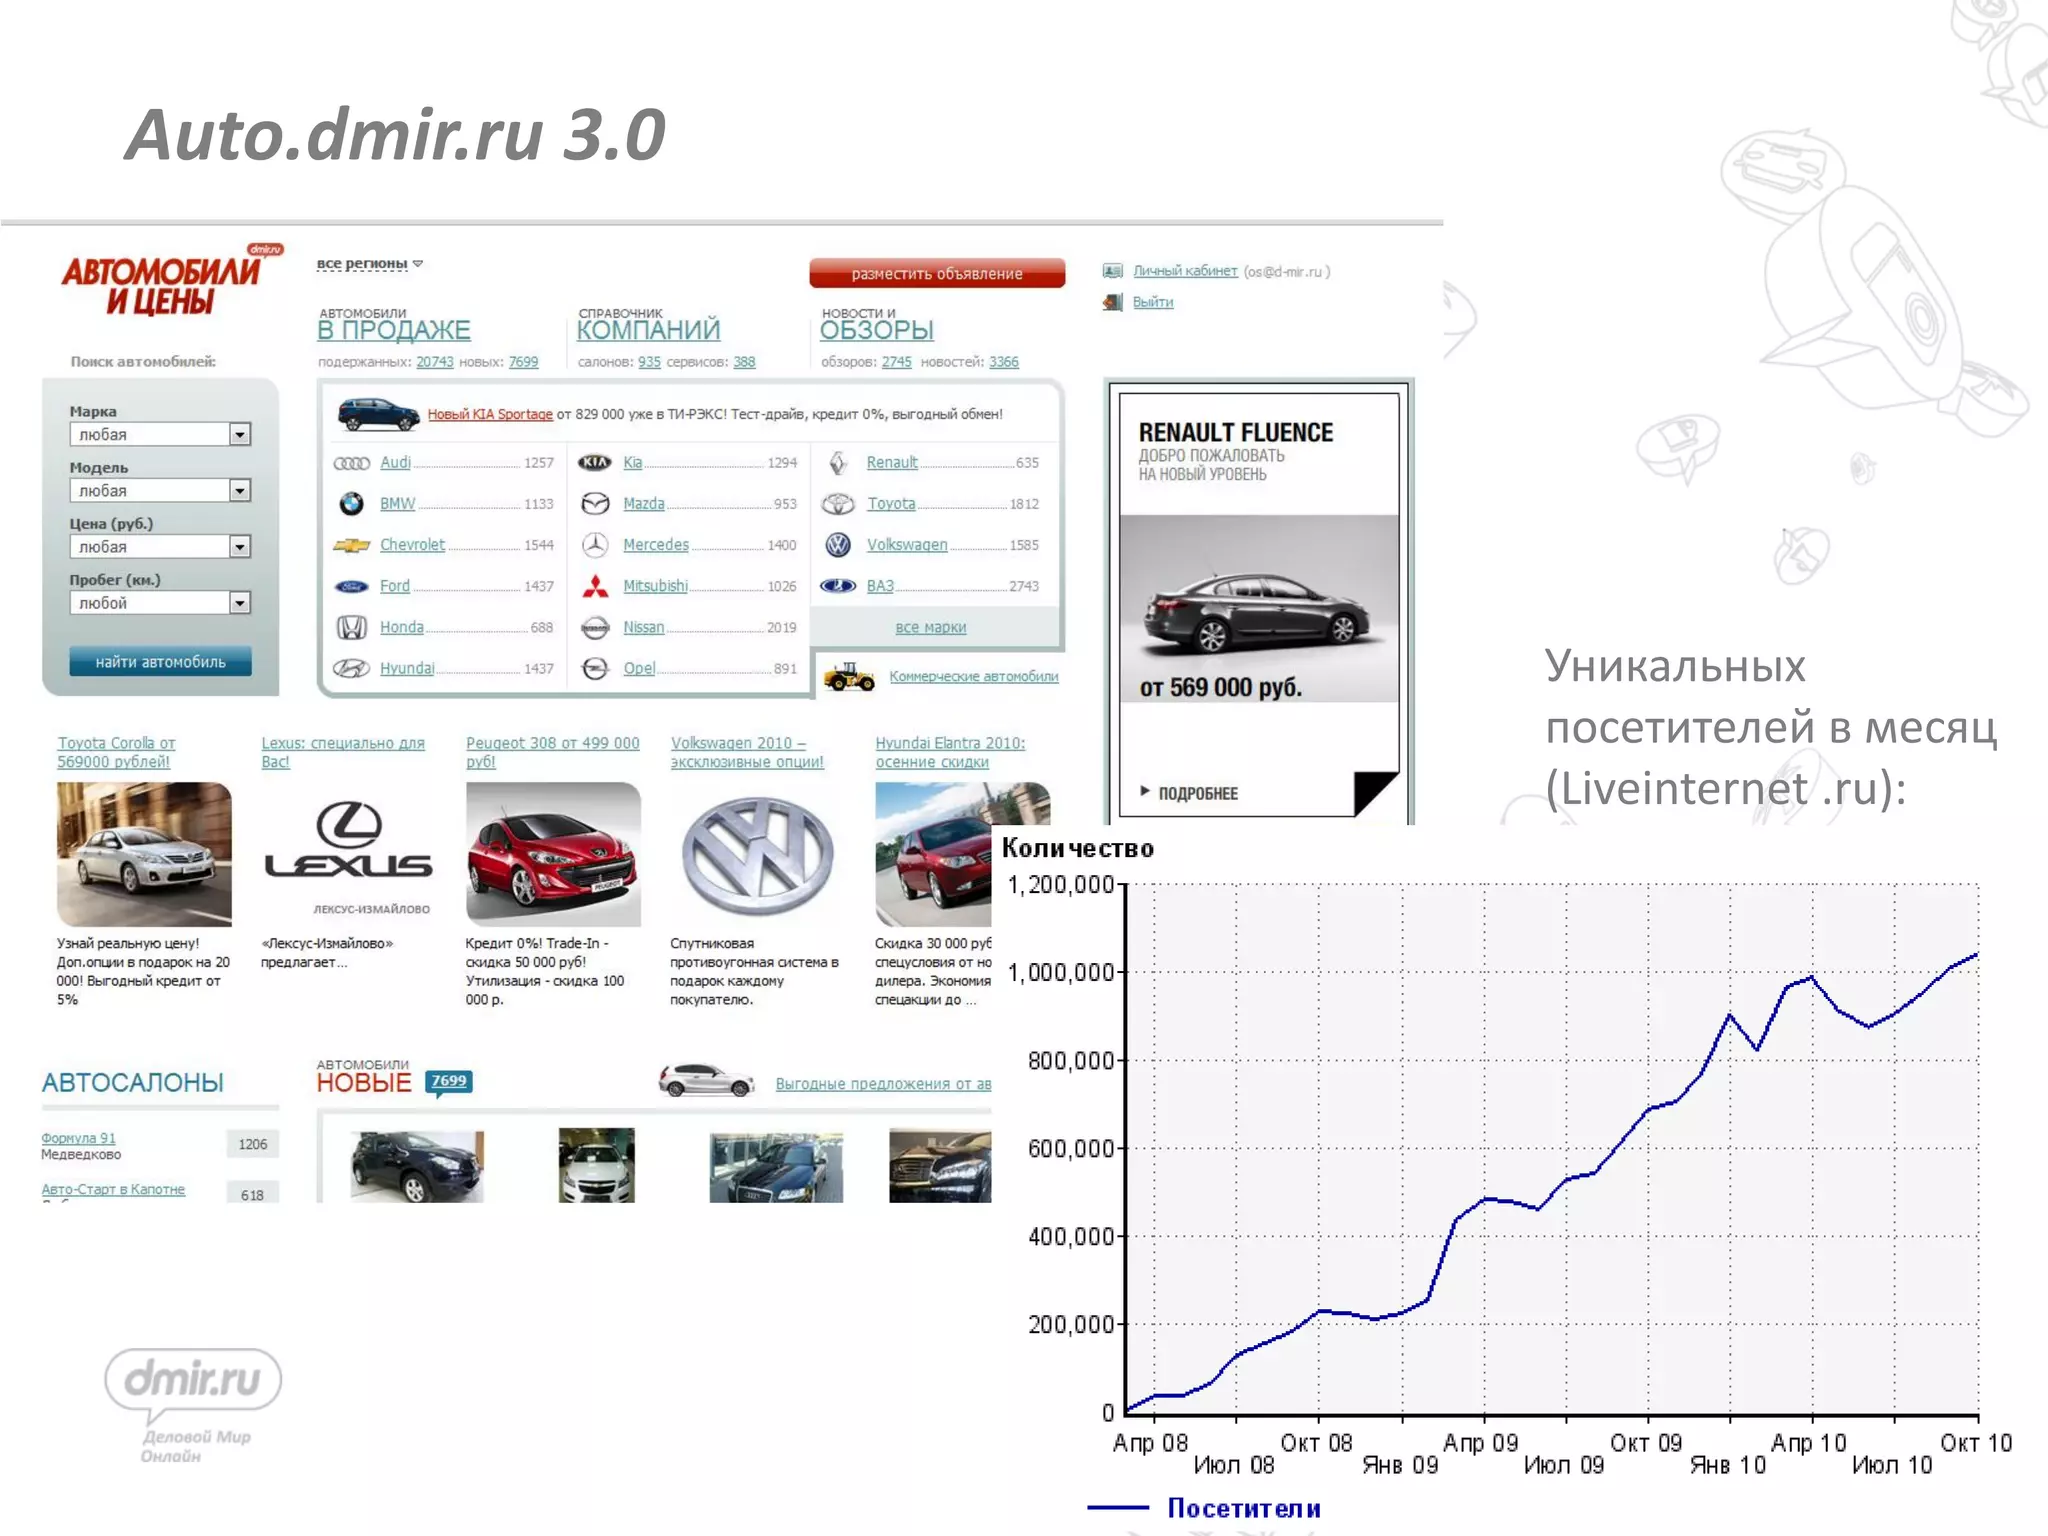
Task: Click the Toyota brand link in list
Action: (891, 504)
